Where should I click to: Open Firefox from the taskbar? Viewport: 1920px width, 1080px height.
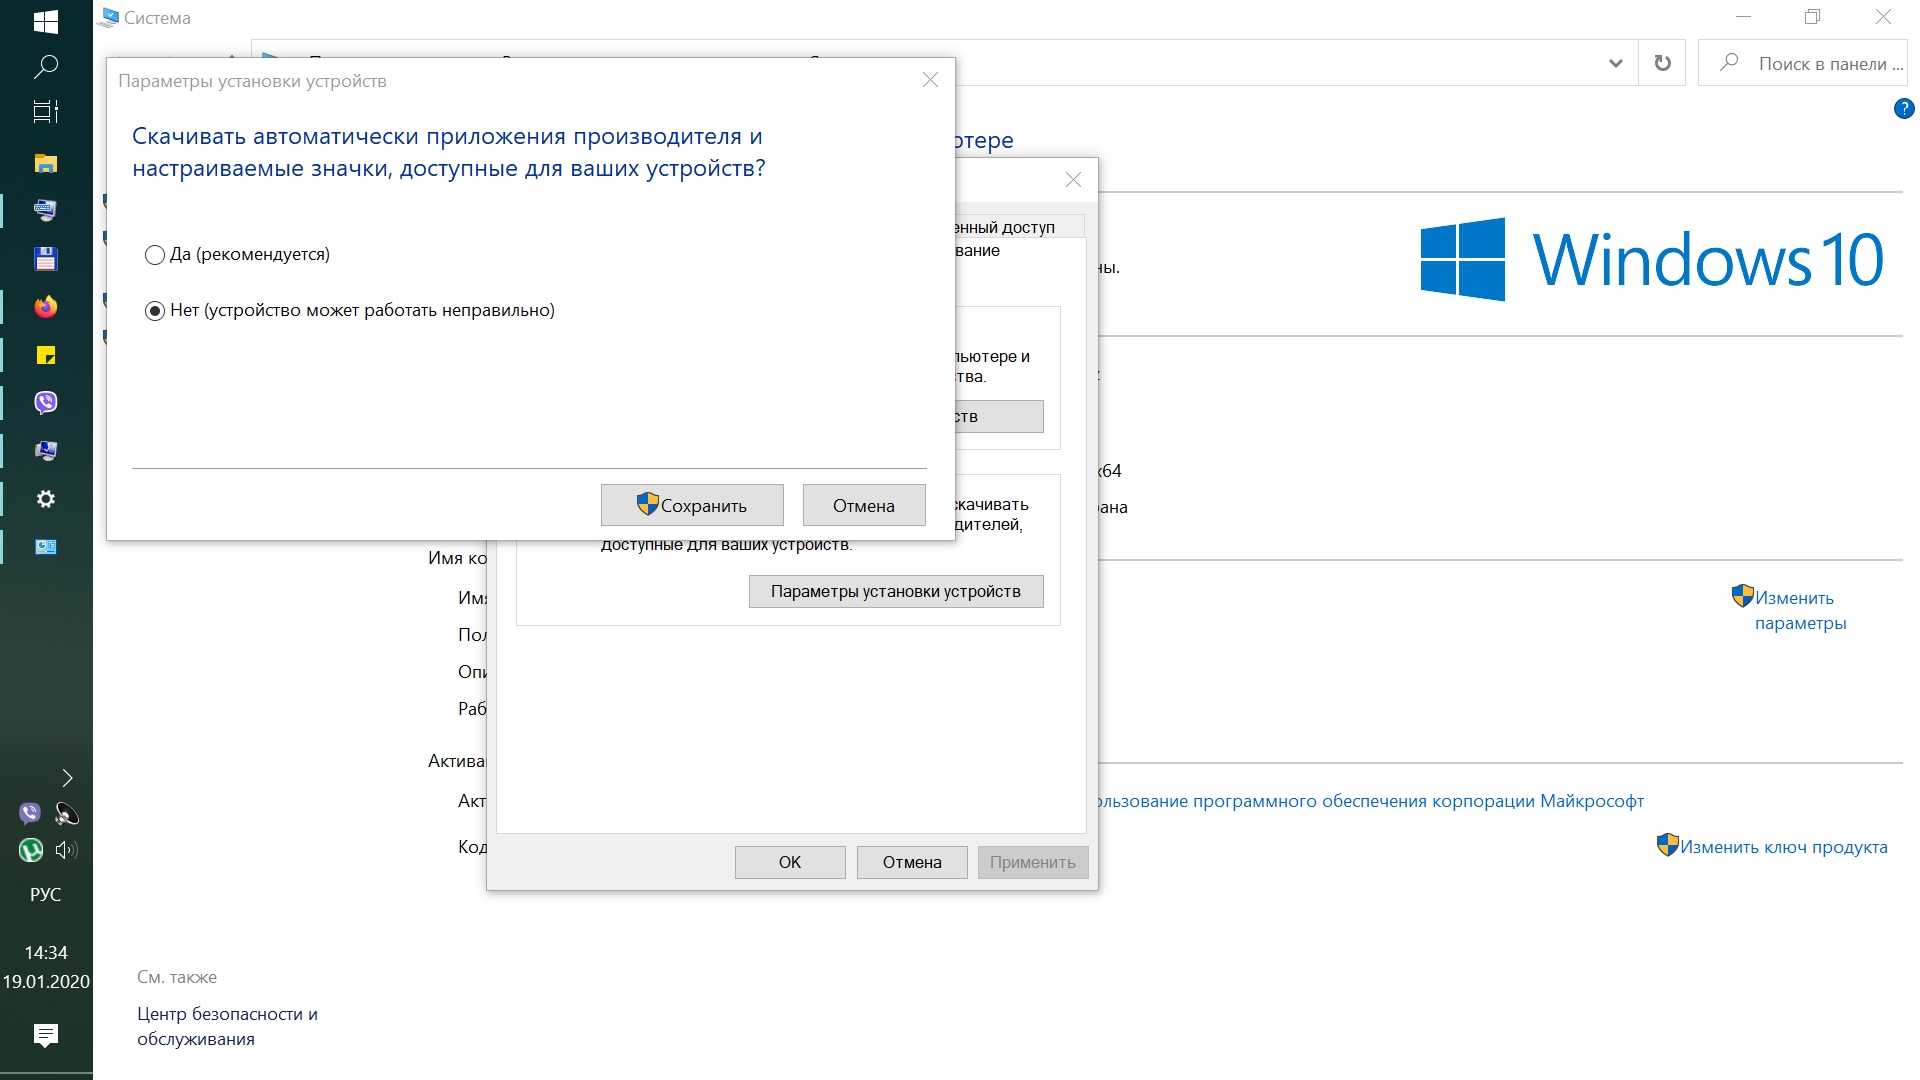[46, 307]
